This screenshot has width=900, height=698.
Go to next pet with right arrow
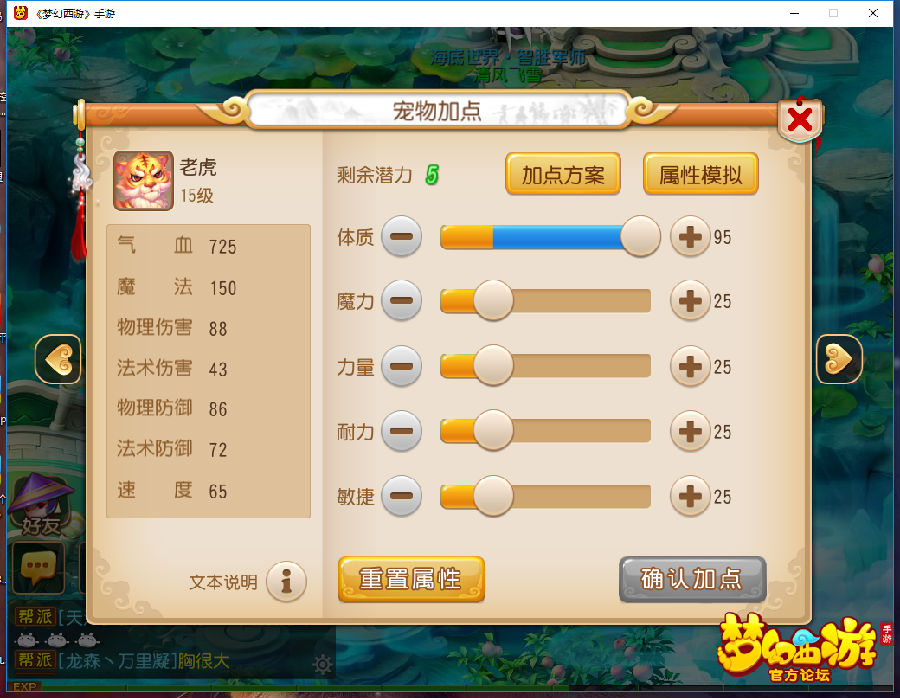click(839, 359)
